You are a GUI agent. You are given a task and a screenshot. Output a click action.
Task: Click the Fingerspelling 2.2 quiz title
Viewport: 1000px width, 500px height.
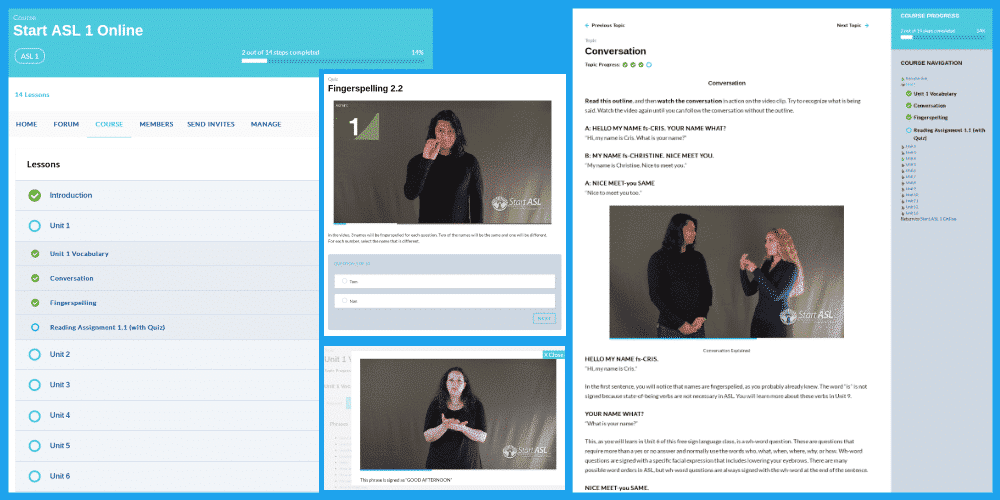[x=365, y=89]
